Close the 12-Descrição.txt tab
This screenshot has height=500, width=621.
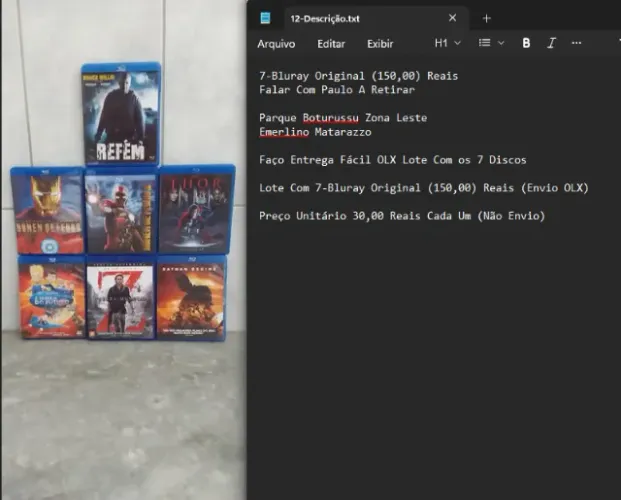click(x=452, y=18)
